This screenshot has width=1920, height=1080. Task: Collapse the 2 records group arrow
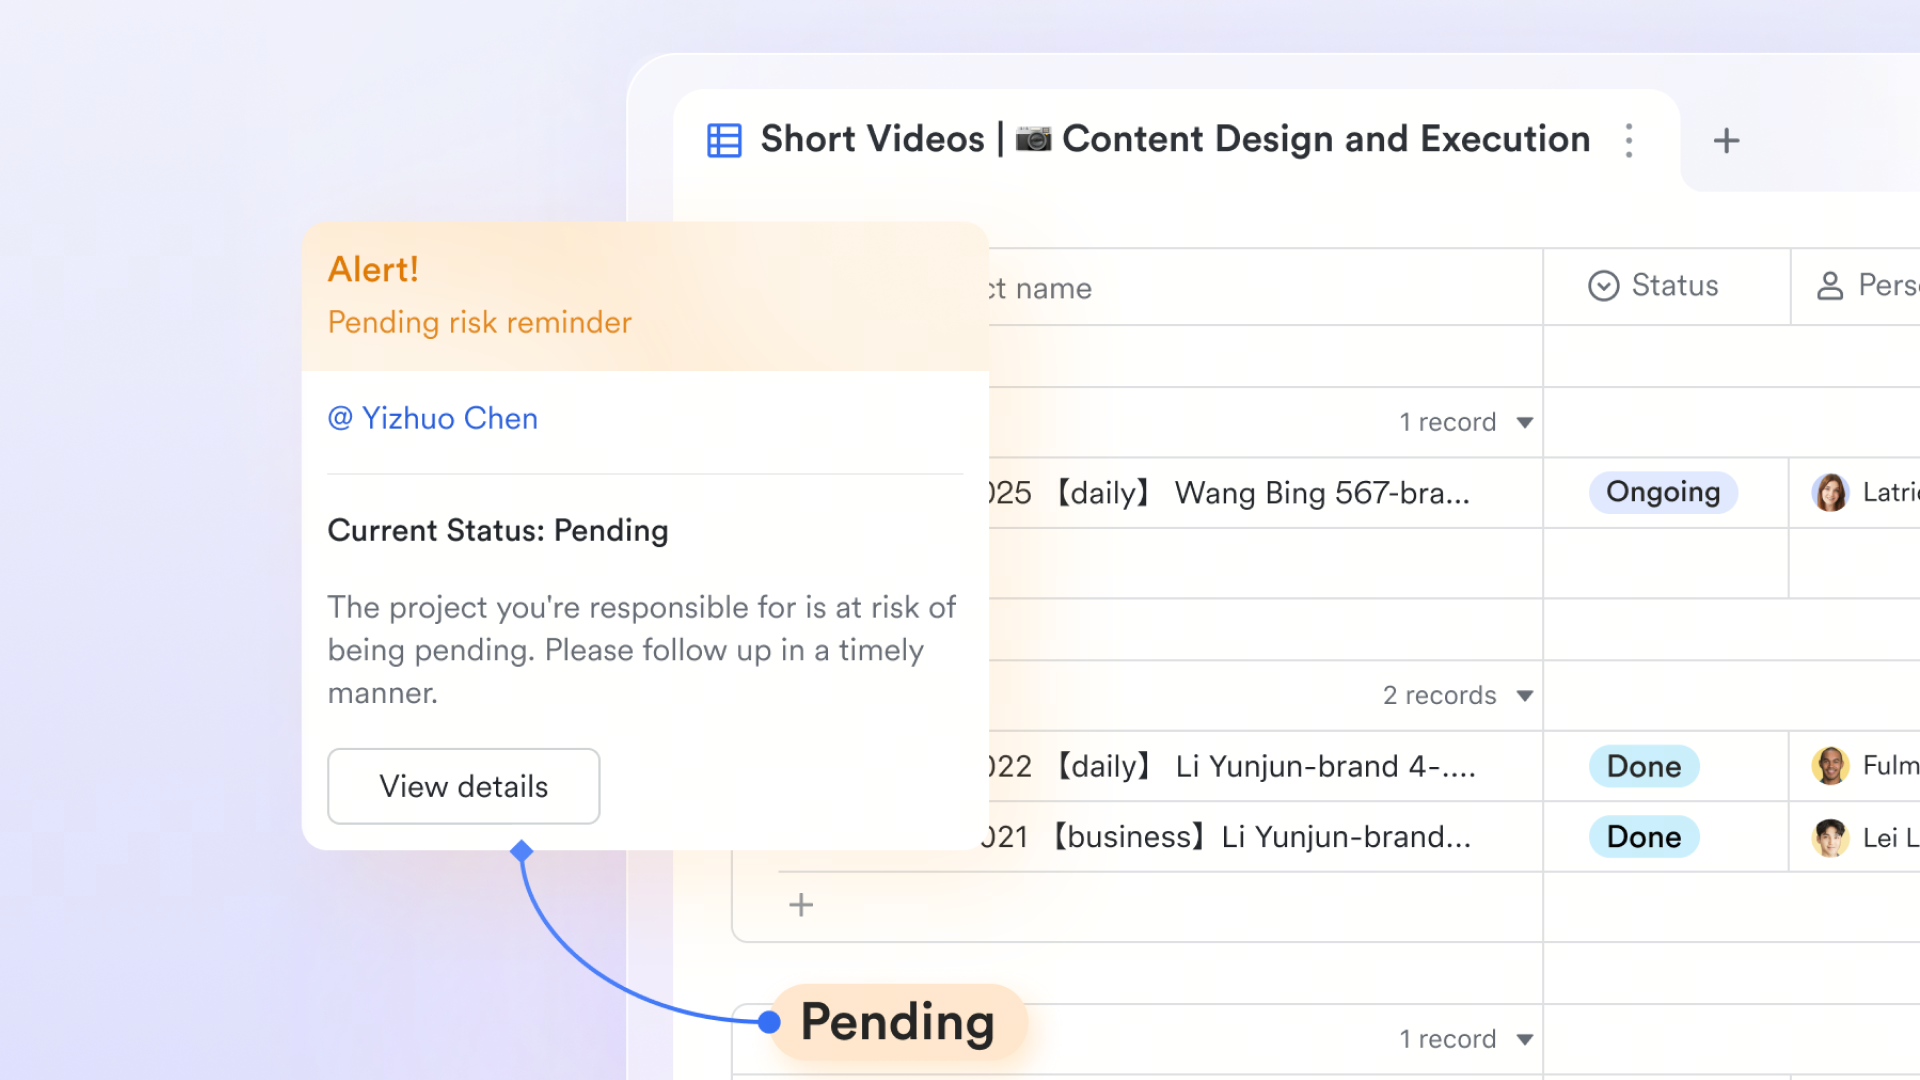tap(1524, 695)
